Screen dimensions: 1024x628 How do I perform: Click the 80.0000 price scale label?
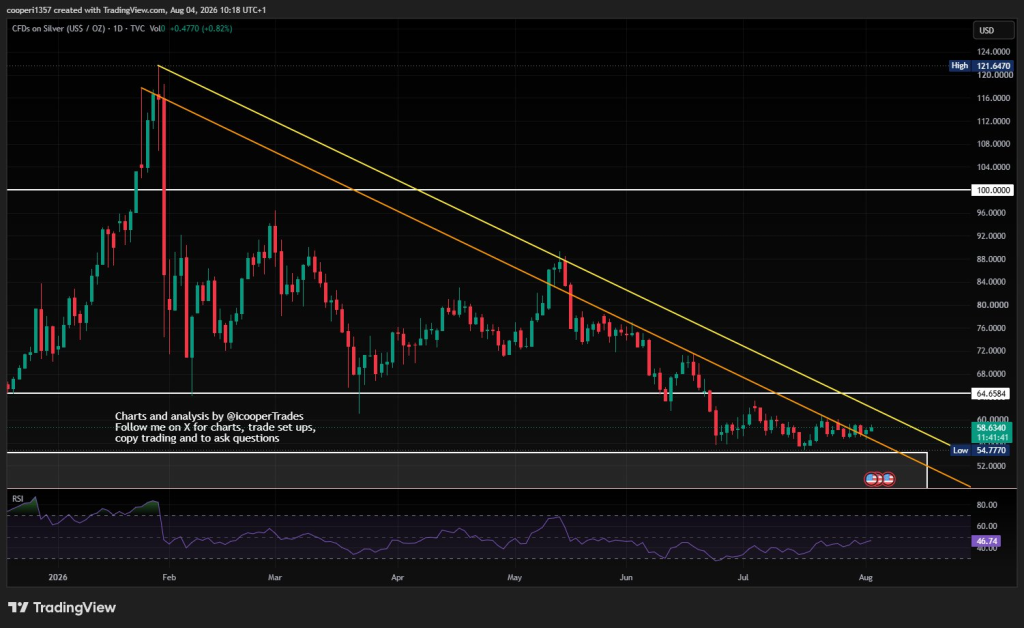(993, 305)
